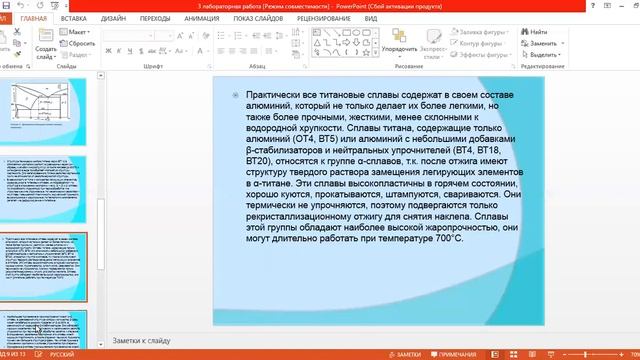Click the zoom in plus button

pyautogui.click(x=621, y=355)
